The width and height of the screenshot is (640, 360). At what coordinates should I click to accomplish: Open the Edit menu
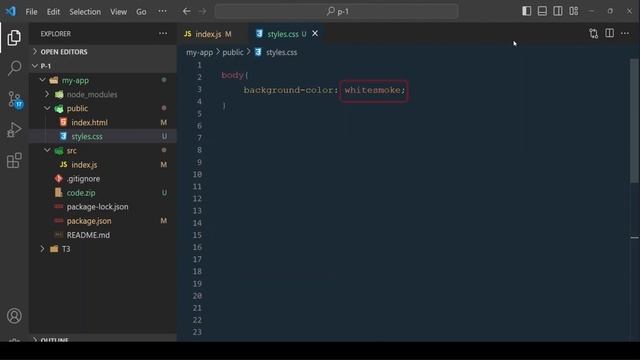pos(53,12)
